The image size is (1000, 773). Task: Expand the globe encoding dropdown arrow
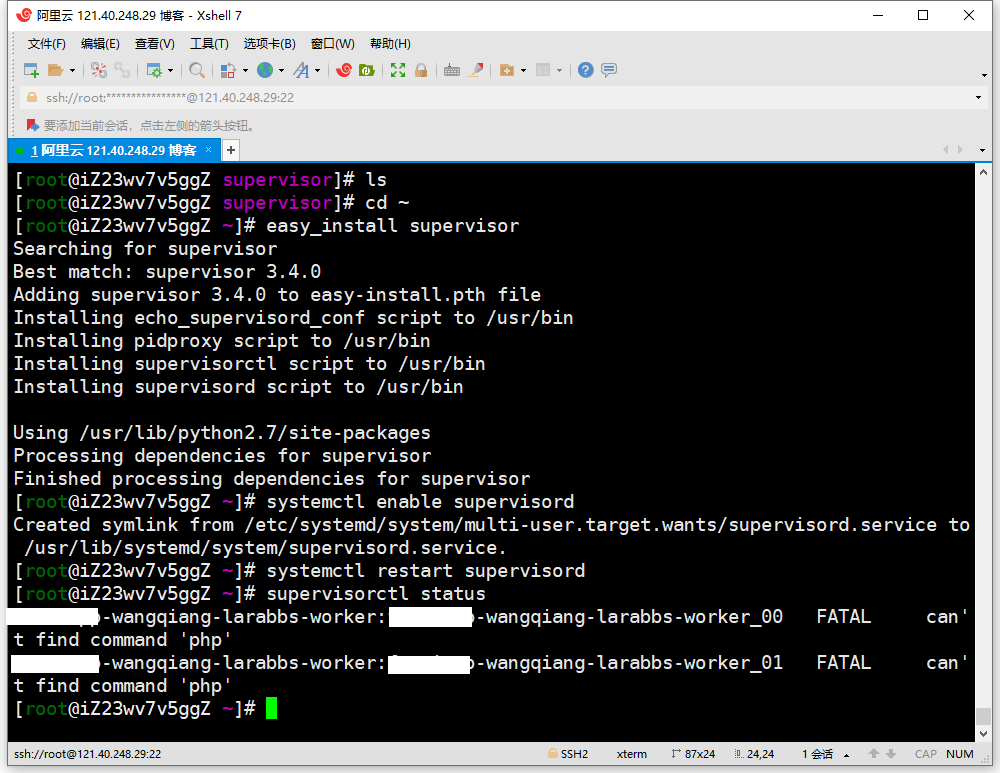(x=281, y=70)
